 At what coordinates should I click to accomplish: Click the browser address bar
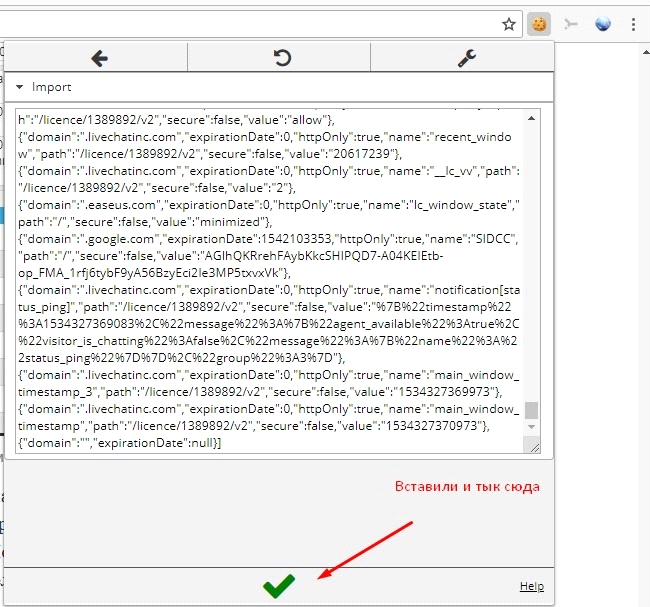[x=250, y=23]
